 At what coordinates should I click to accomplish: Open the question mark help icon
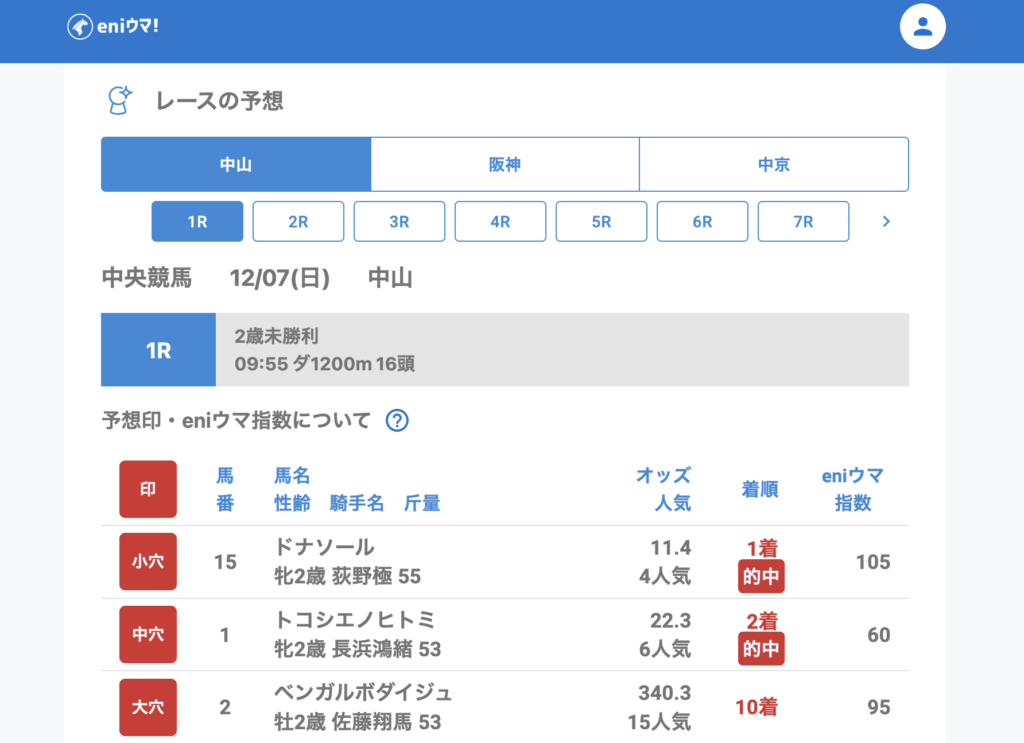pyautogui.click(x=397, y=421)
